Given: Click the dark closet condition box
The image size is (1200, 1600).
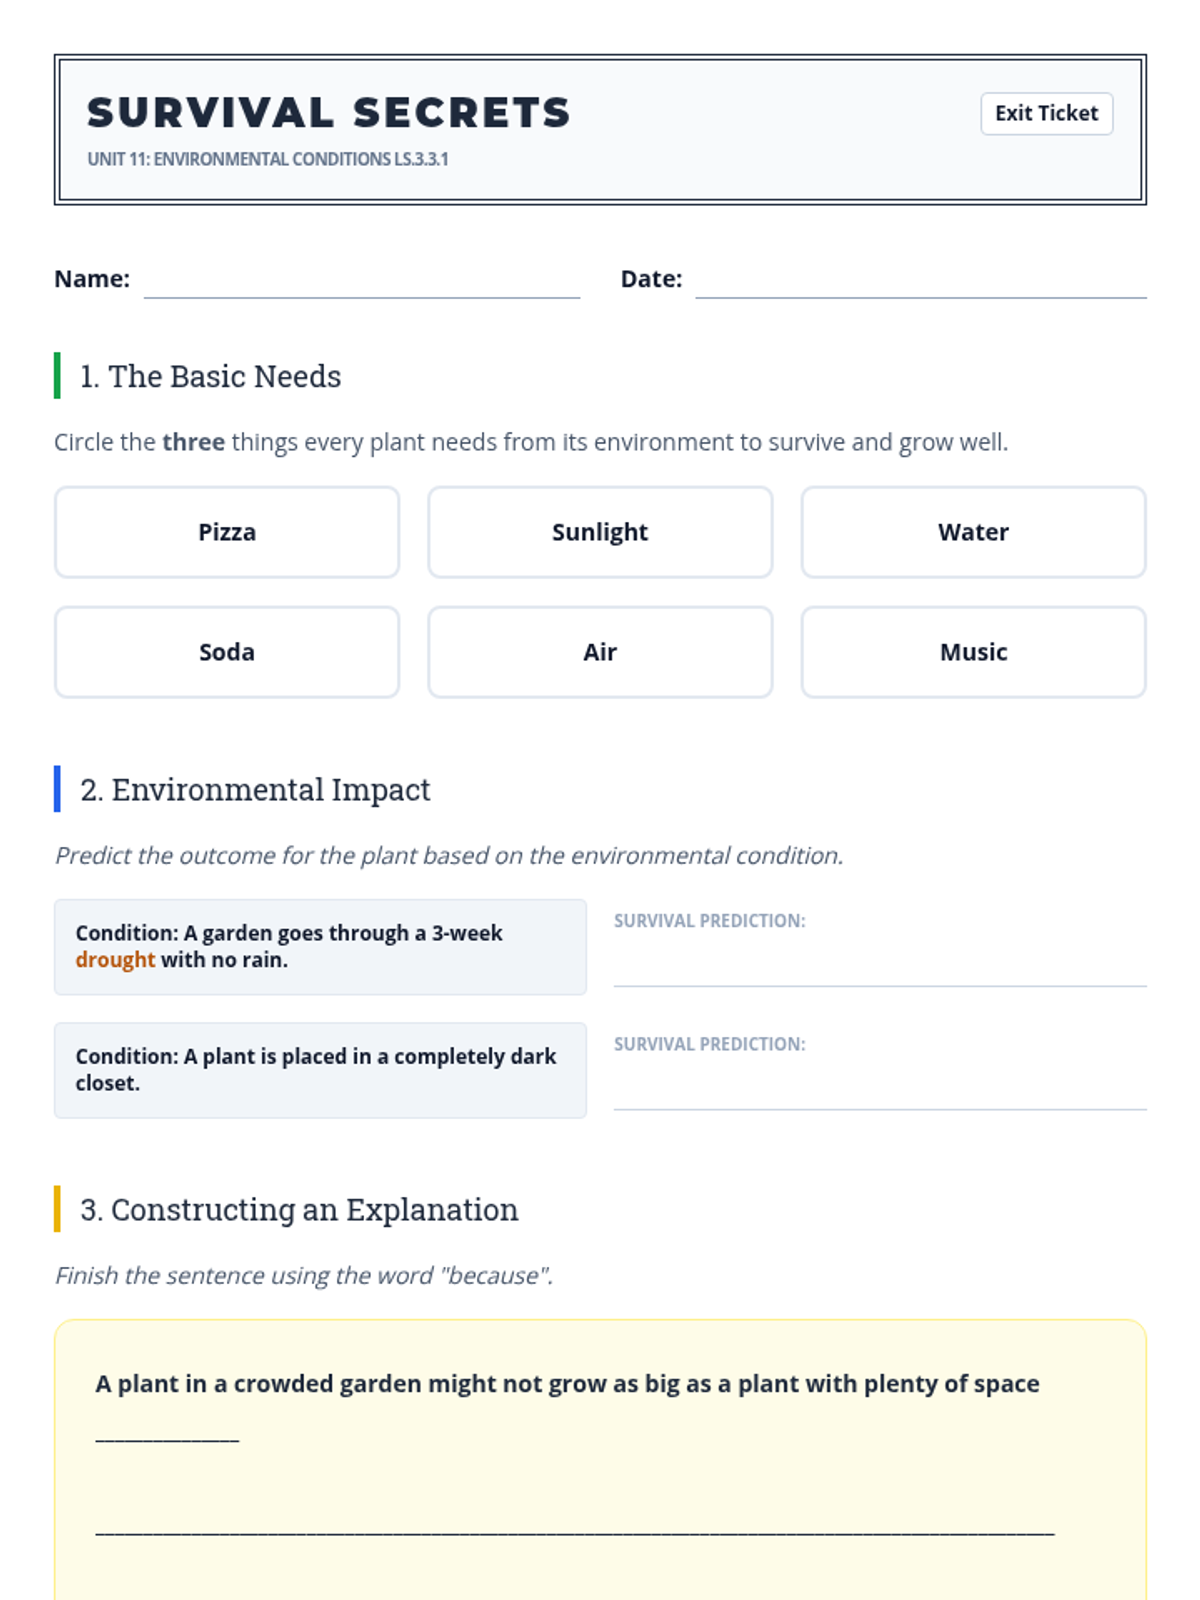Looking at the screenshot, I should (320, 1070).
